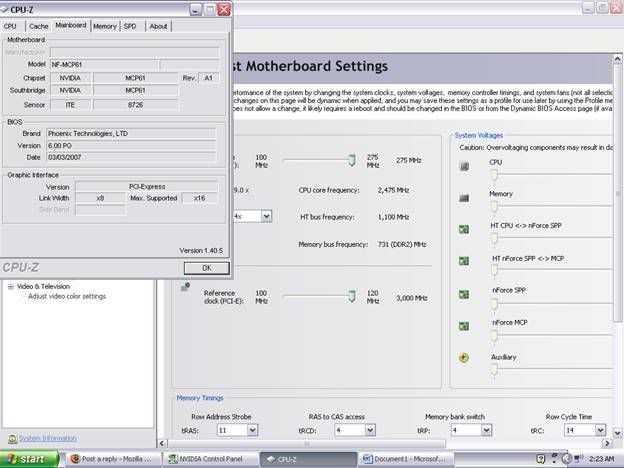
Task: Click the 275 MHz reference clock slider handle
Action: pyautogui.click(x=352, y=160)
